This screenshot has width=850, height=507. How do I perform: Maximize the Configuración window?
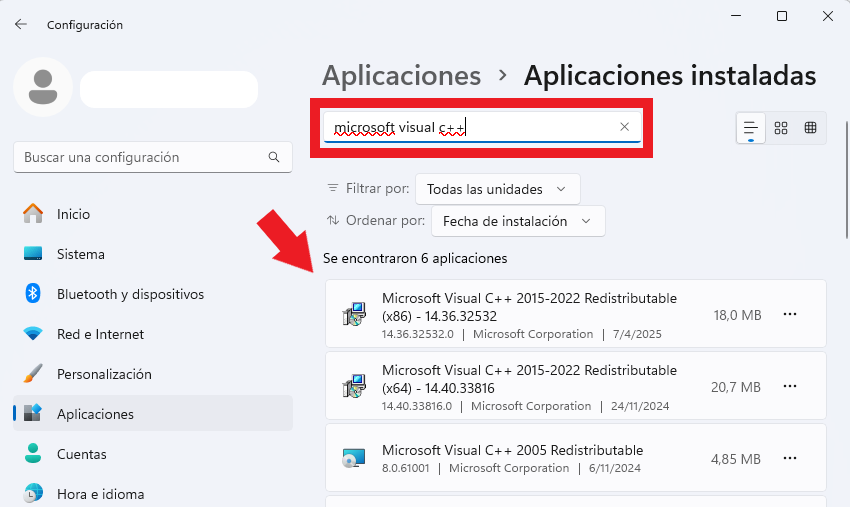click(x=782, y=16)
